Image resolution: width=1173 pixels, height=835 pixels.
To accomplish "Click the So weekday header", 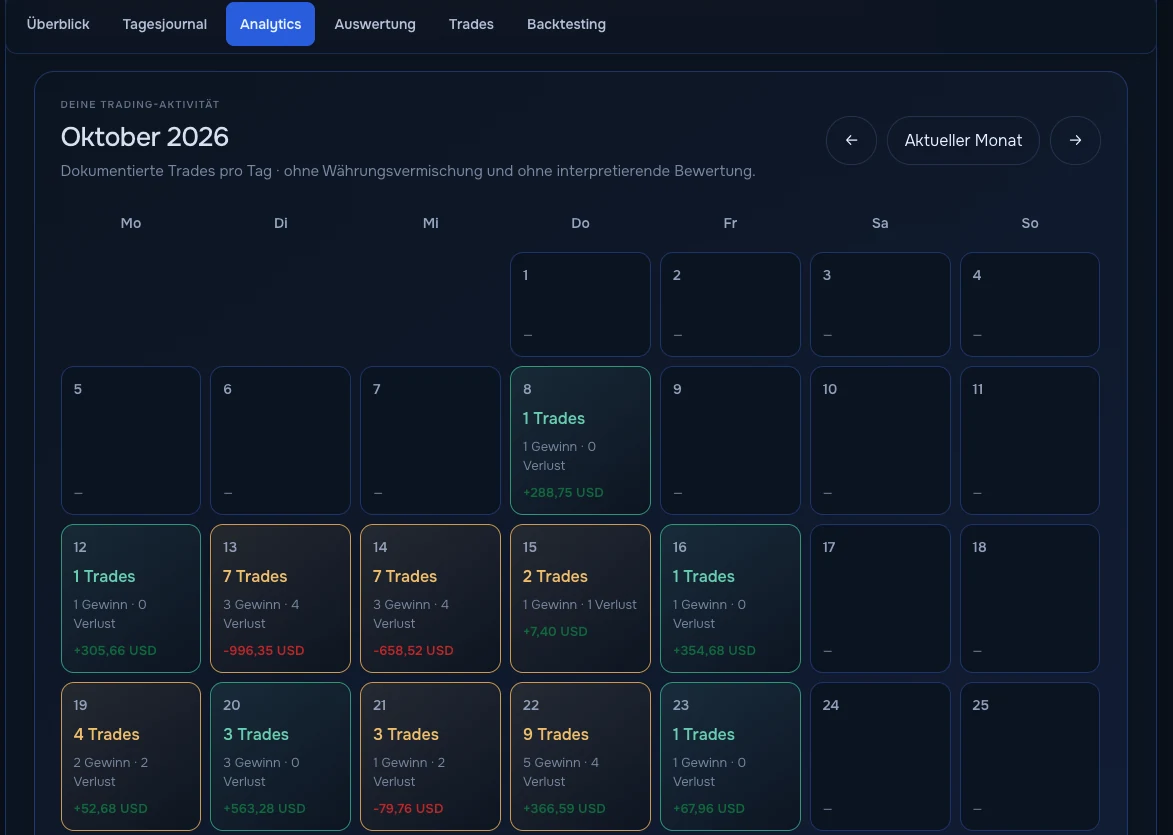I will (1030, 223).
